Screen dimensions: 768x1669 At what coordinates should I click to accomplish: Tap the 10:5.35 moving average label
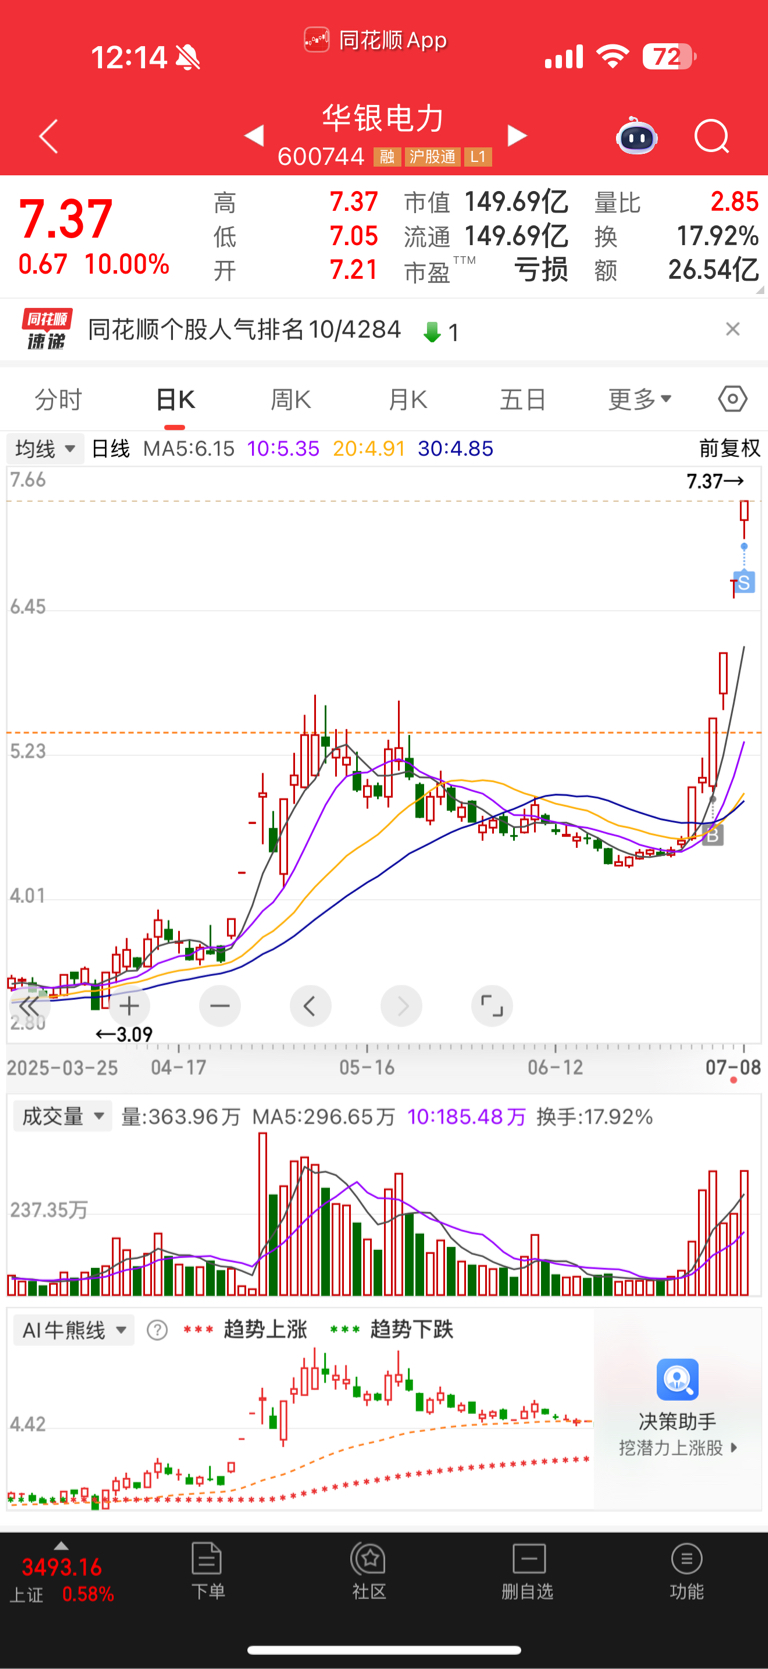pyautogui.click(x=283, y=449)
